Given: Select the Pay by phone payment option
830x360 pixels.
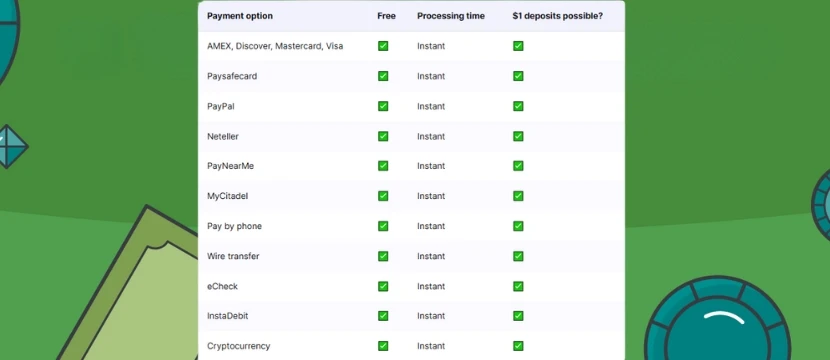Looking at the screenshot, I should (x=234, y=226).
